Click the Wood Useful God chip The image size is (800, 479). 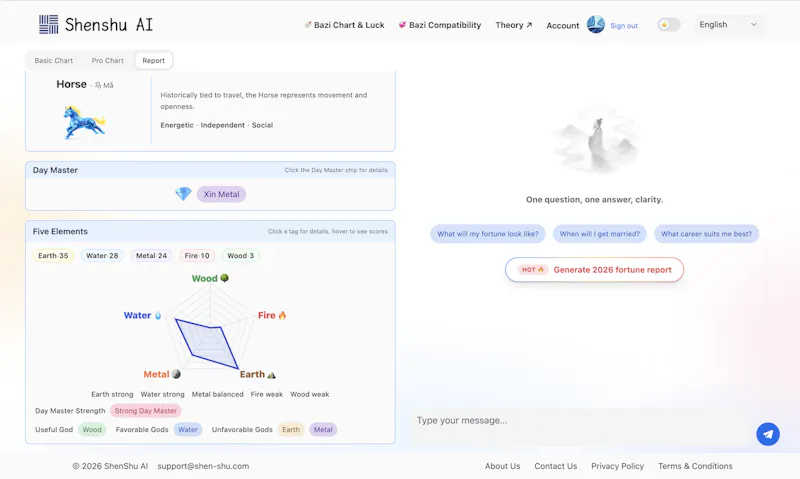[92, 430]
